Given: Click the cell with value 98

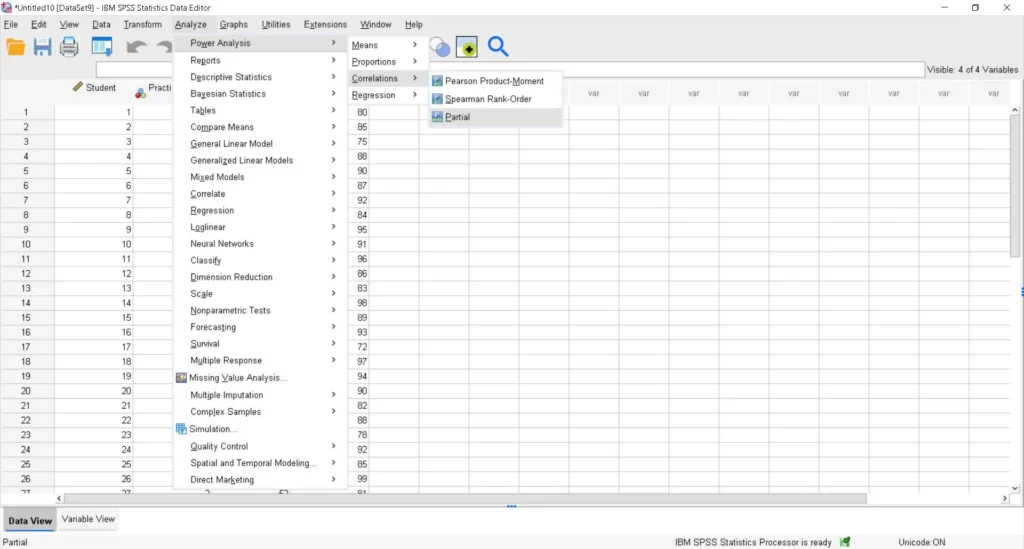Looking at the screenshot, I should pos(362,303).
